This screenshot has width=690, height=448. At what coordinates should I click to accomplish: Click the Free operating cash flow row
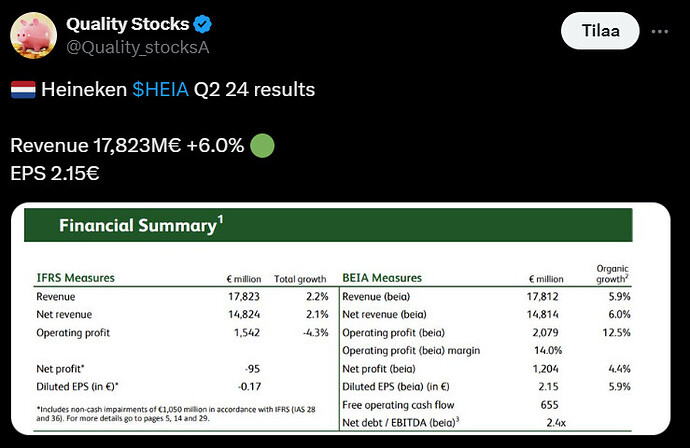[x=398, y=405]
